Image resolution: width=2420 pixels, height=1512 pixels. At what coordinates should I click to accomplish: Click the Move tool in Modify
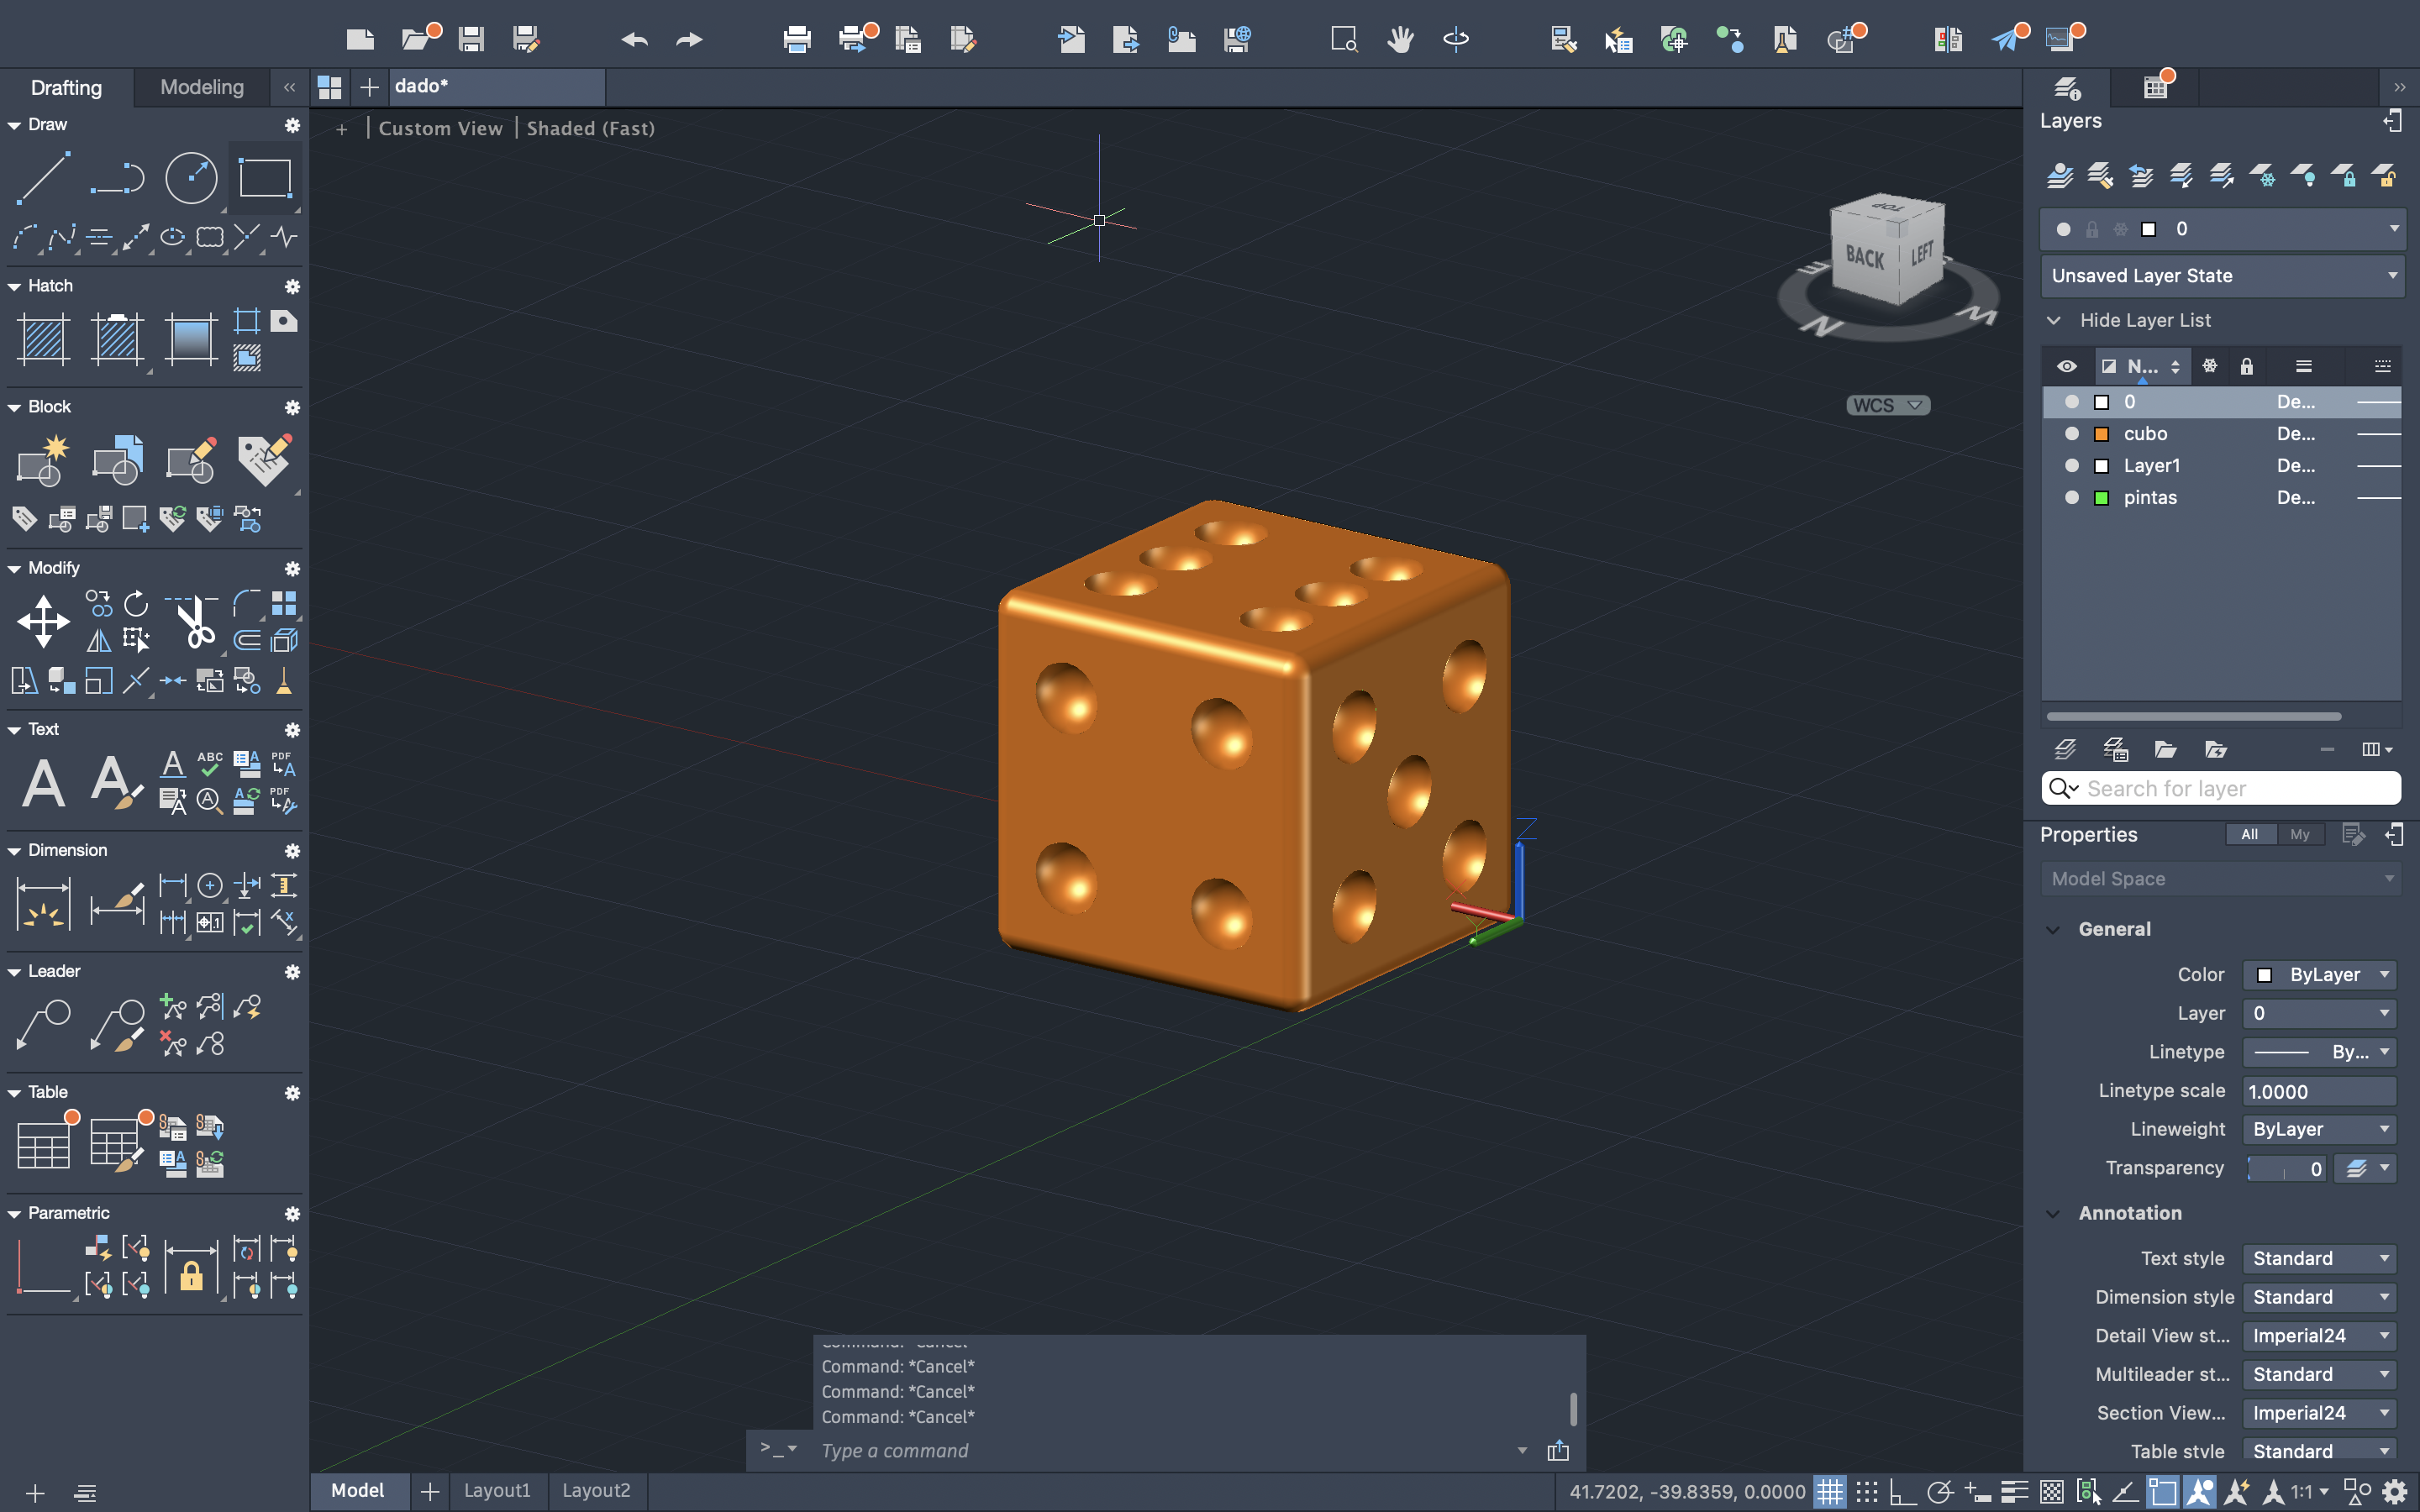[43, 621]
